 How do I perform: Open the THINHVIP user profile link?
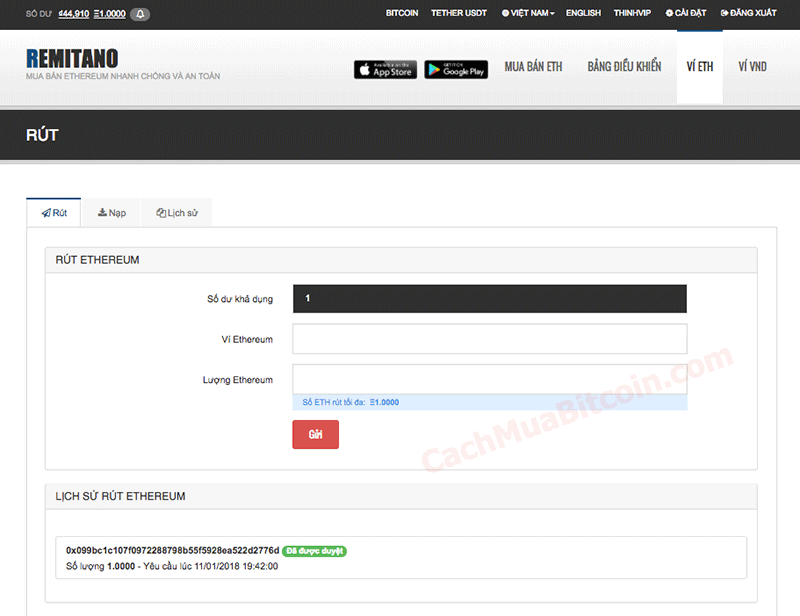click(632, 13)
